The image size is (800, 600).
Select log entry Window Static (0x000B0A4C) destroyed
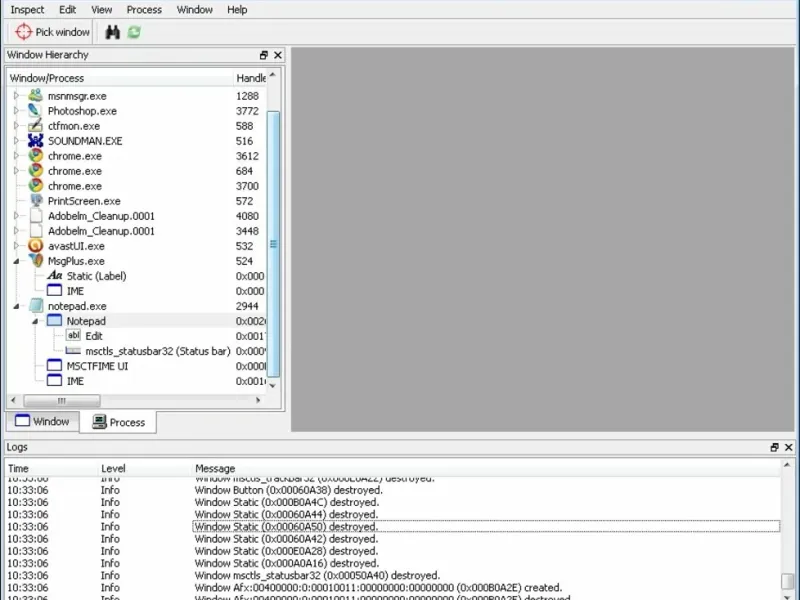point(287,502)
